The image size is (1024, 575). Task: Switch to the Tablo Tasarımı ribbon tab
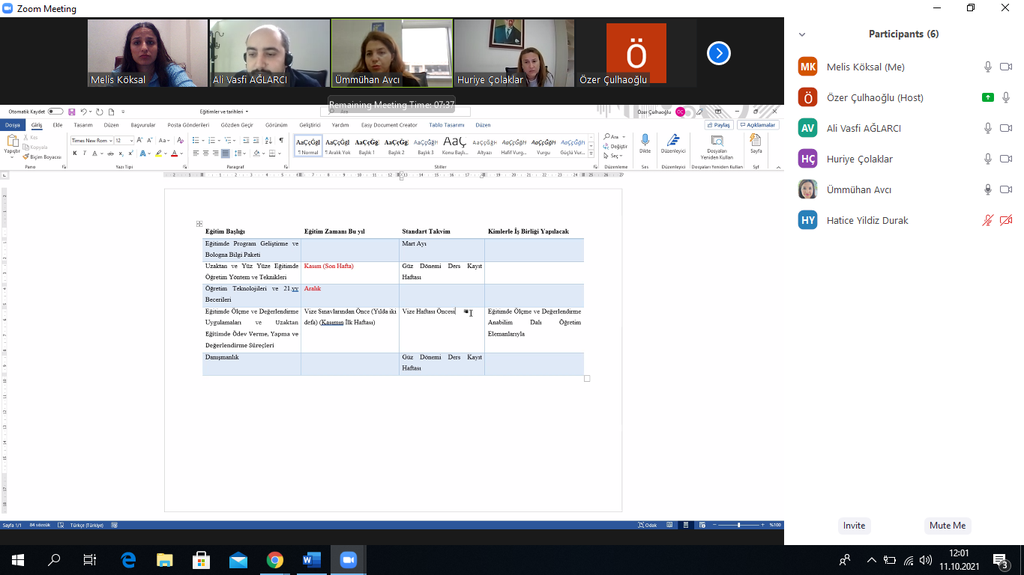tap(446, 125)
